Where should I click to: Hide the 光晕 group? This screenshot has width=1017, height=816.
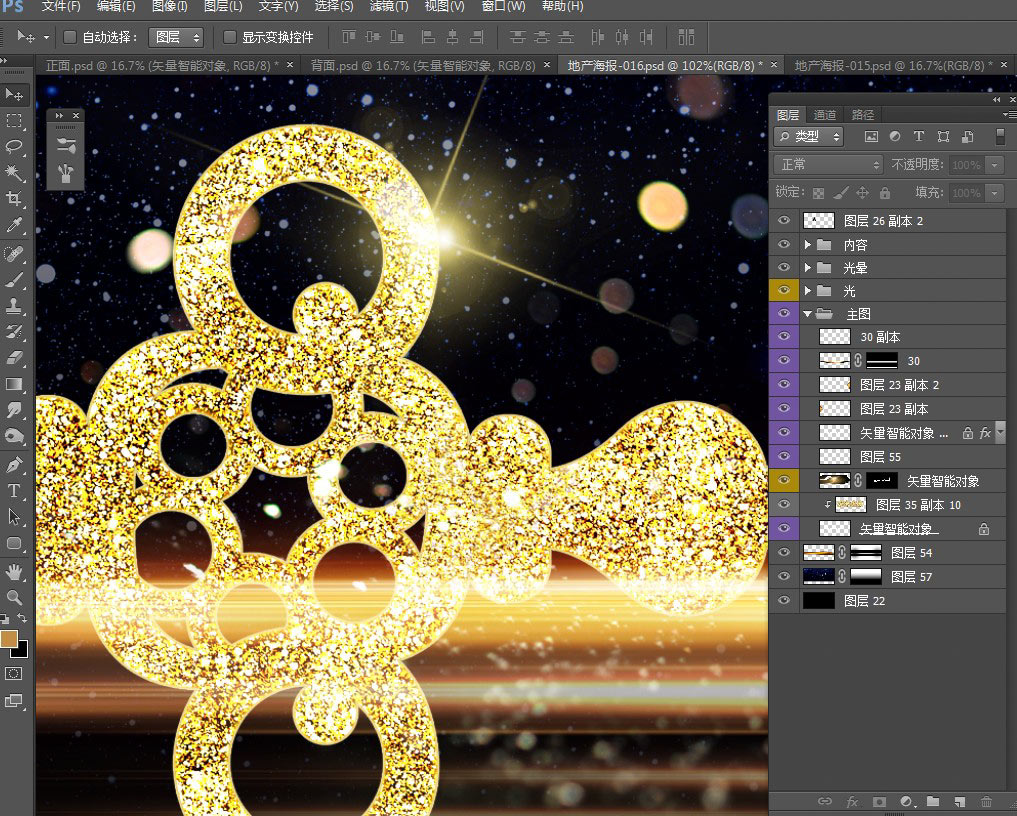(784, 267)
